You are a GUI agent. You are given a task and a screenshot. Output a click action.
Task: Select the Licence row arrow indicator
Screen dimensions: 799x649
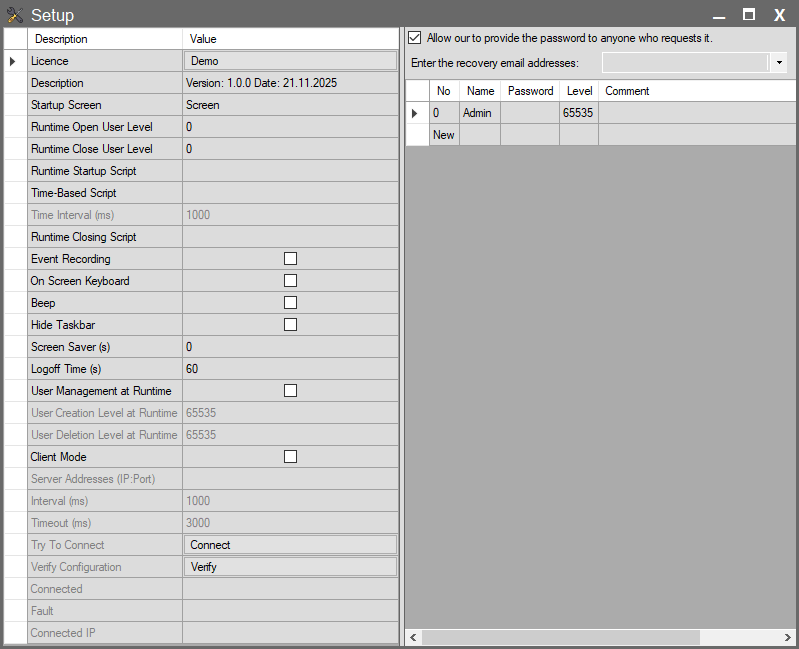tap(13, 61)
